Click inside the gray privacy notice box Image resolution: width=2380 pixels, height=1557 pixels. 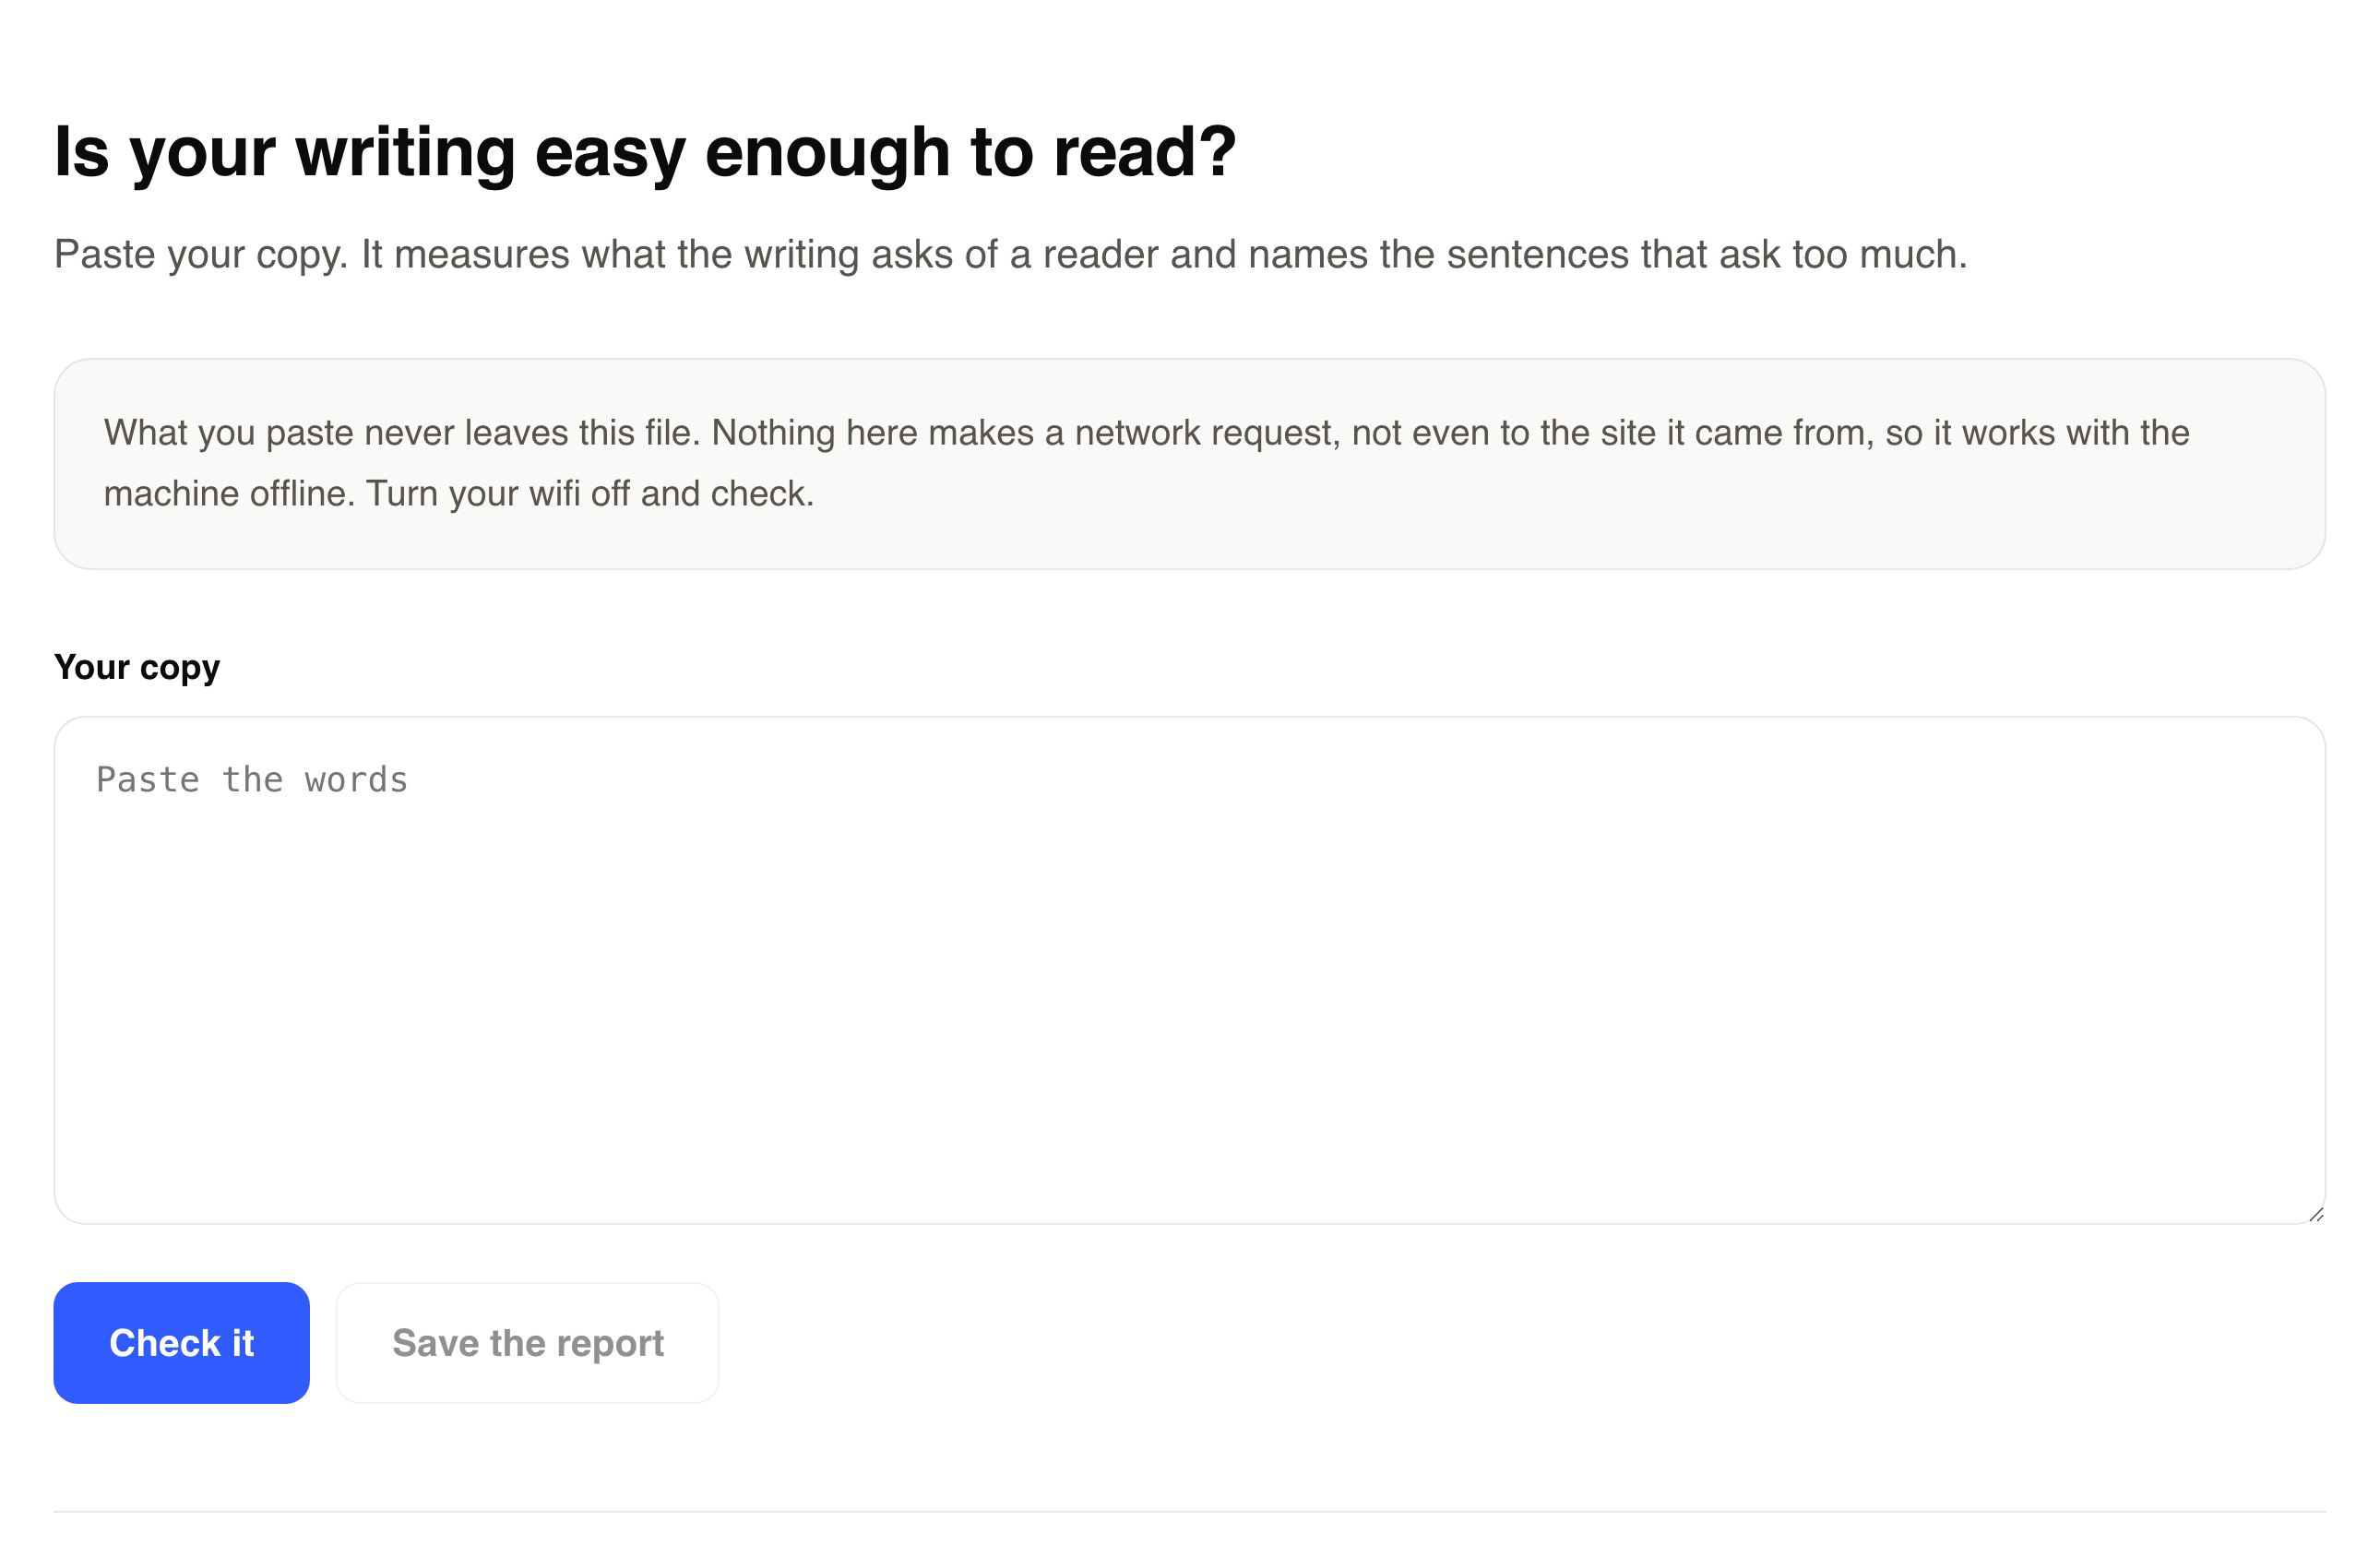point(1189,464)
